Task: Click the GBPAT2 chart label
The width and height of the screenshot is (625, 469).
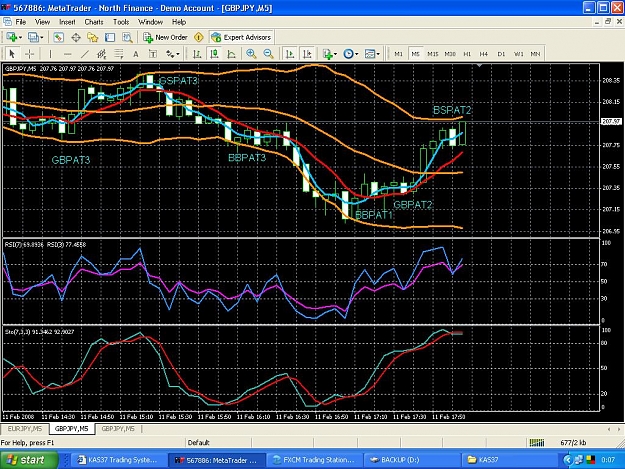Action: [413, 205]
